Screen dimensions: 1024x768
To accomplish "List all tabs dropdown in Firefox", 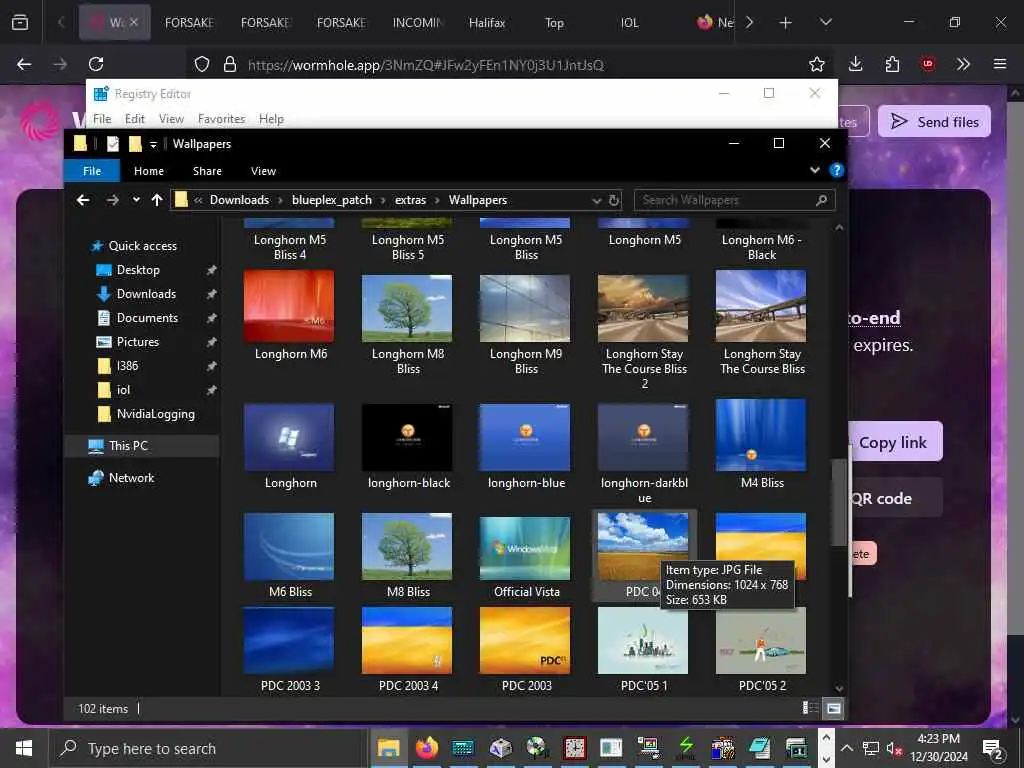I will [825, 23].
